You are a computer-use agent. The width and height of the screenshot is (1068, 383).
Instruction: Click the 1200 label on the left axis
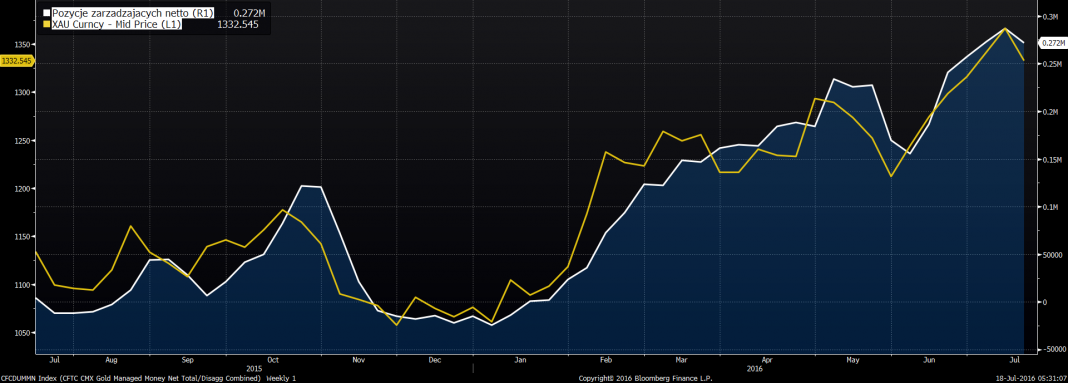22,189
